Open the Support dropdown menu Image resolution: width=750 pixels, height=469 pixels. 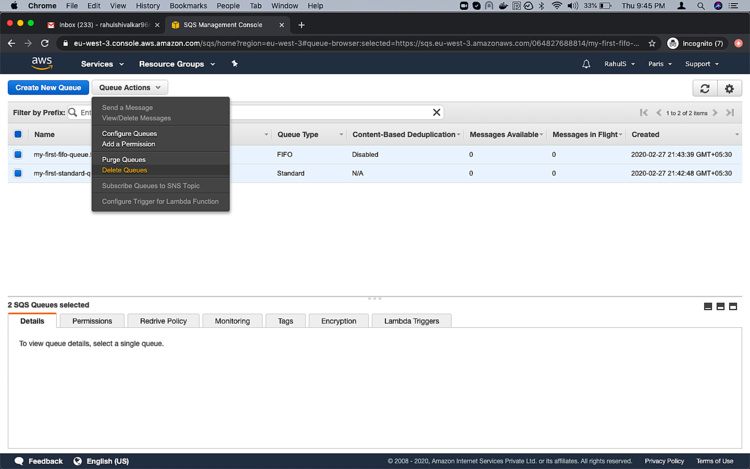701,64
